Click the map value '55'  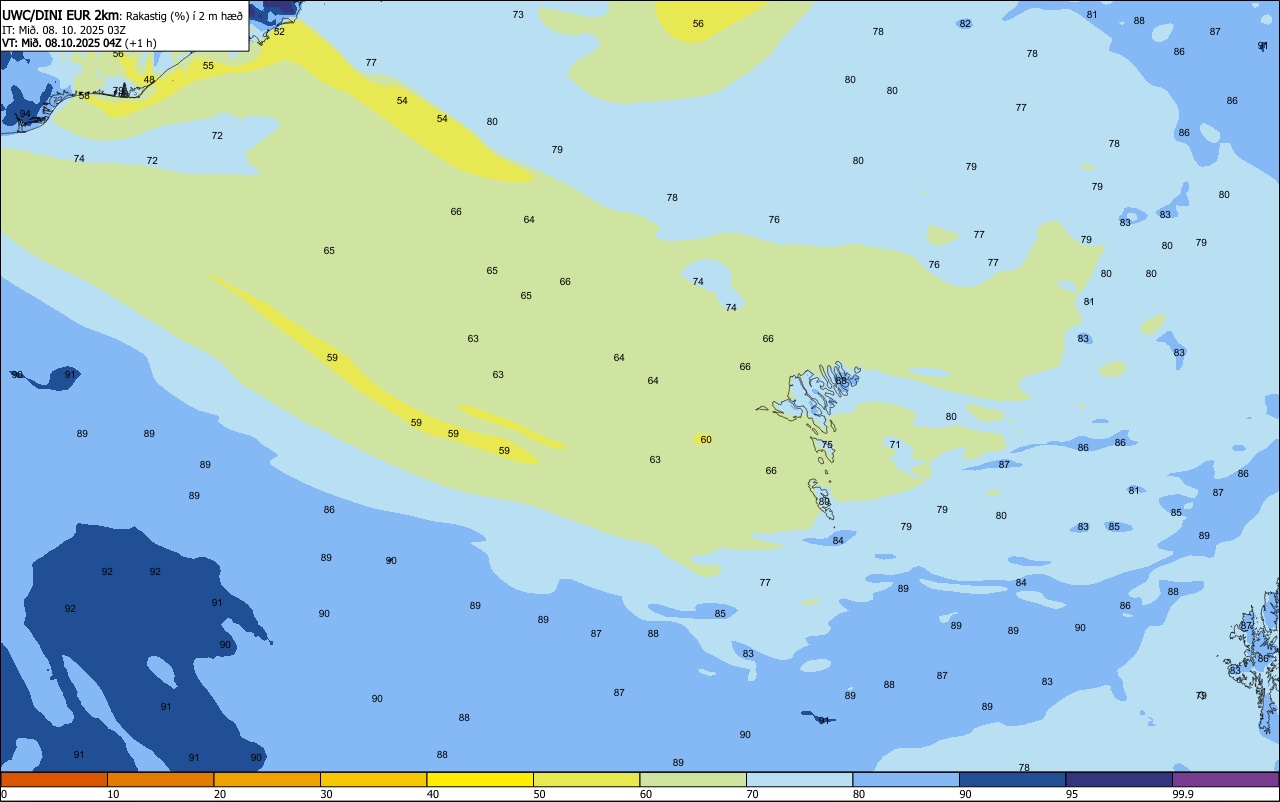208,65
